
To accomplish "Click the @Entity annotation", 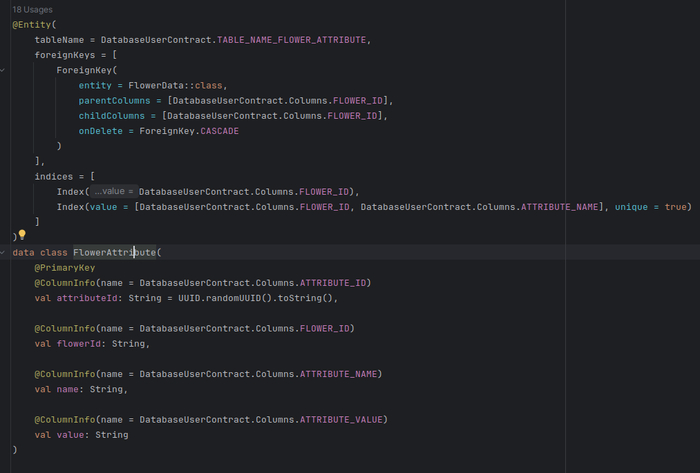I will click(x=32, y=24).
